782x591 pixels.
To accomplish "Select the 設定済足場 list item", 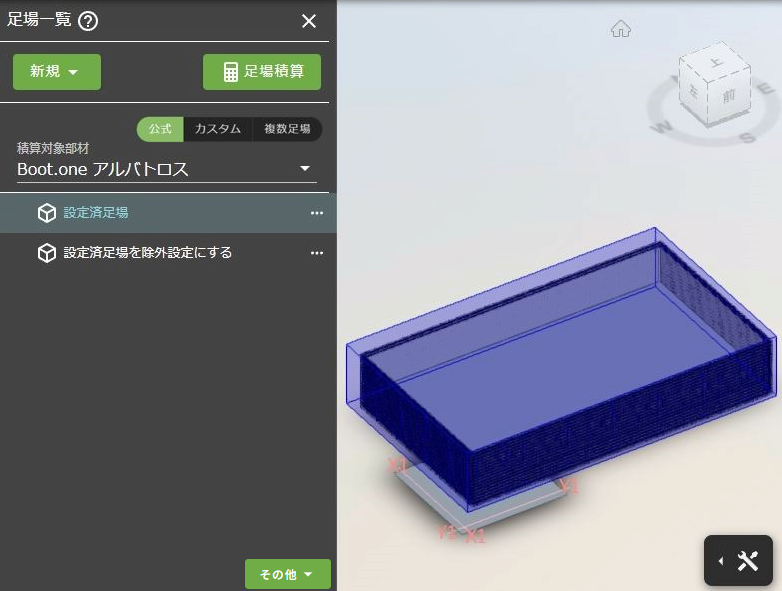I will 95,213.
